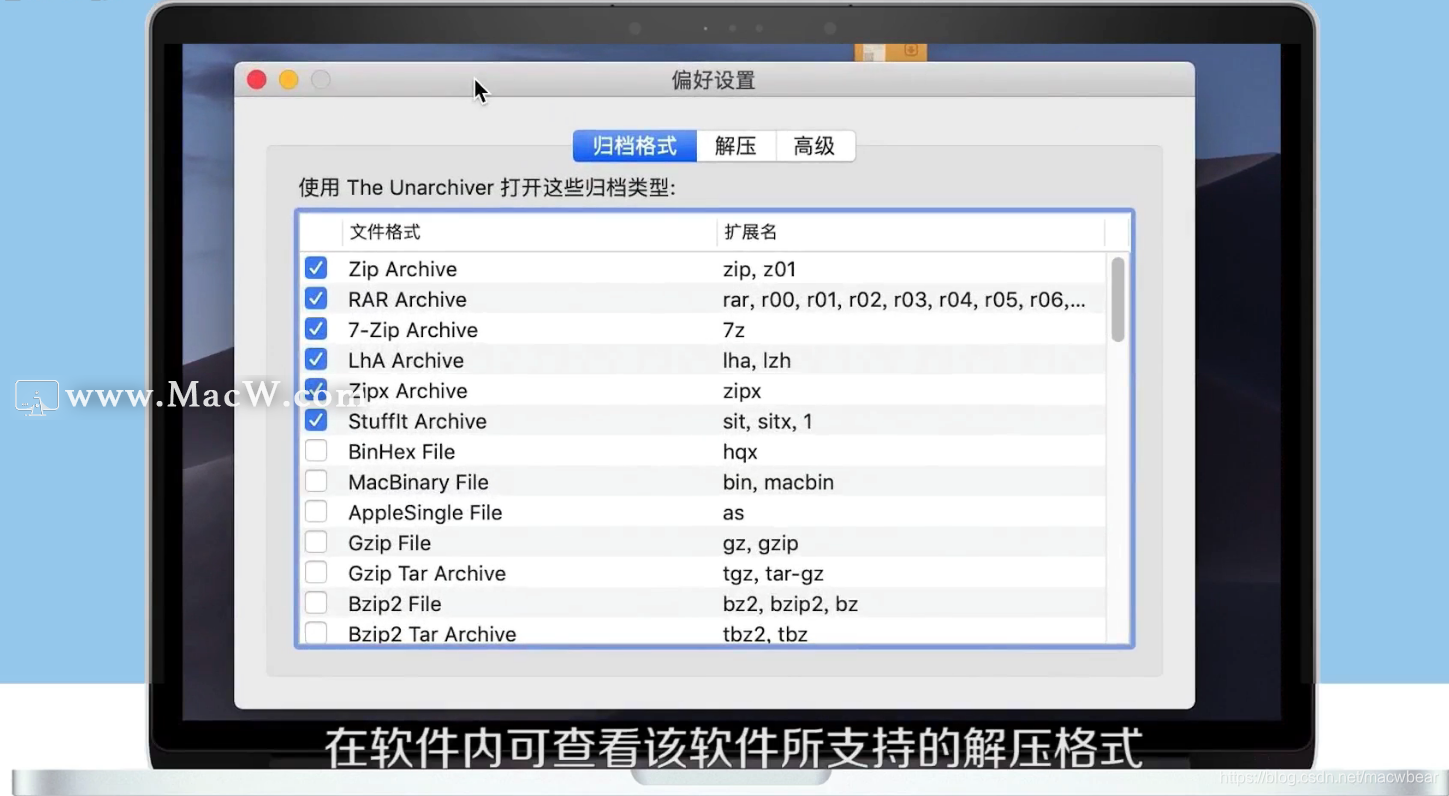Click the 'hqx' extension cell
Viewport: 1449px width, 796px height.
point(740,452)
